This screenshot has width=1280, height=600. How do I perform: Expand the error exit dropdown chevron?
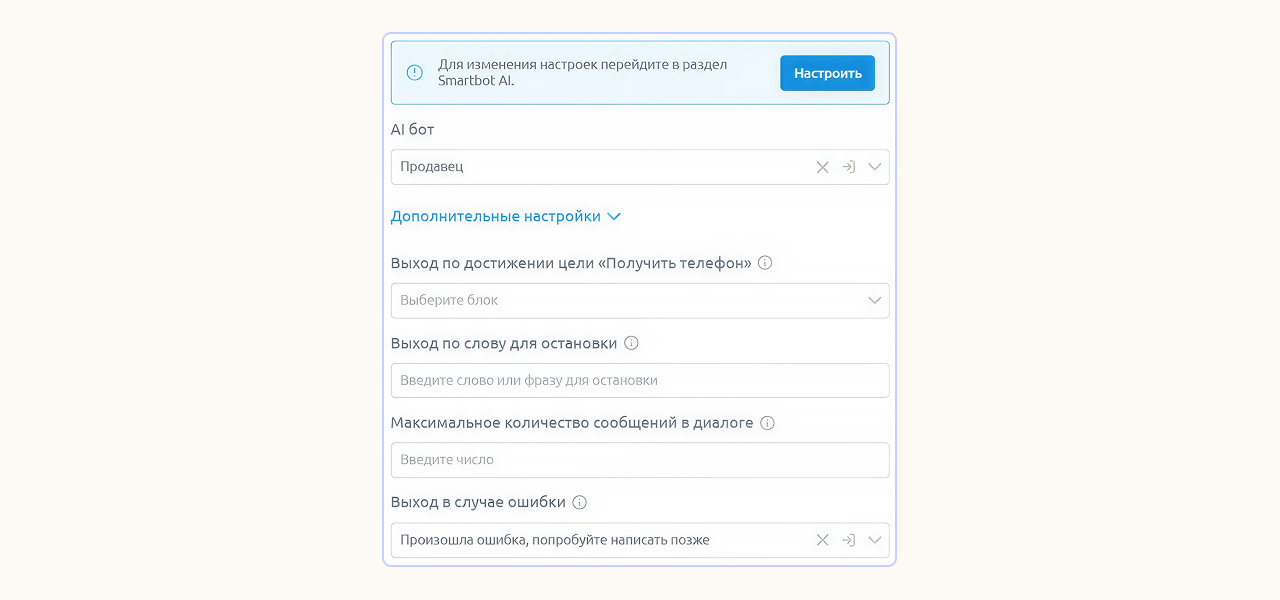(875, 540)
